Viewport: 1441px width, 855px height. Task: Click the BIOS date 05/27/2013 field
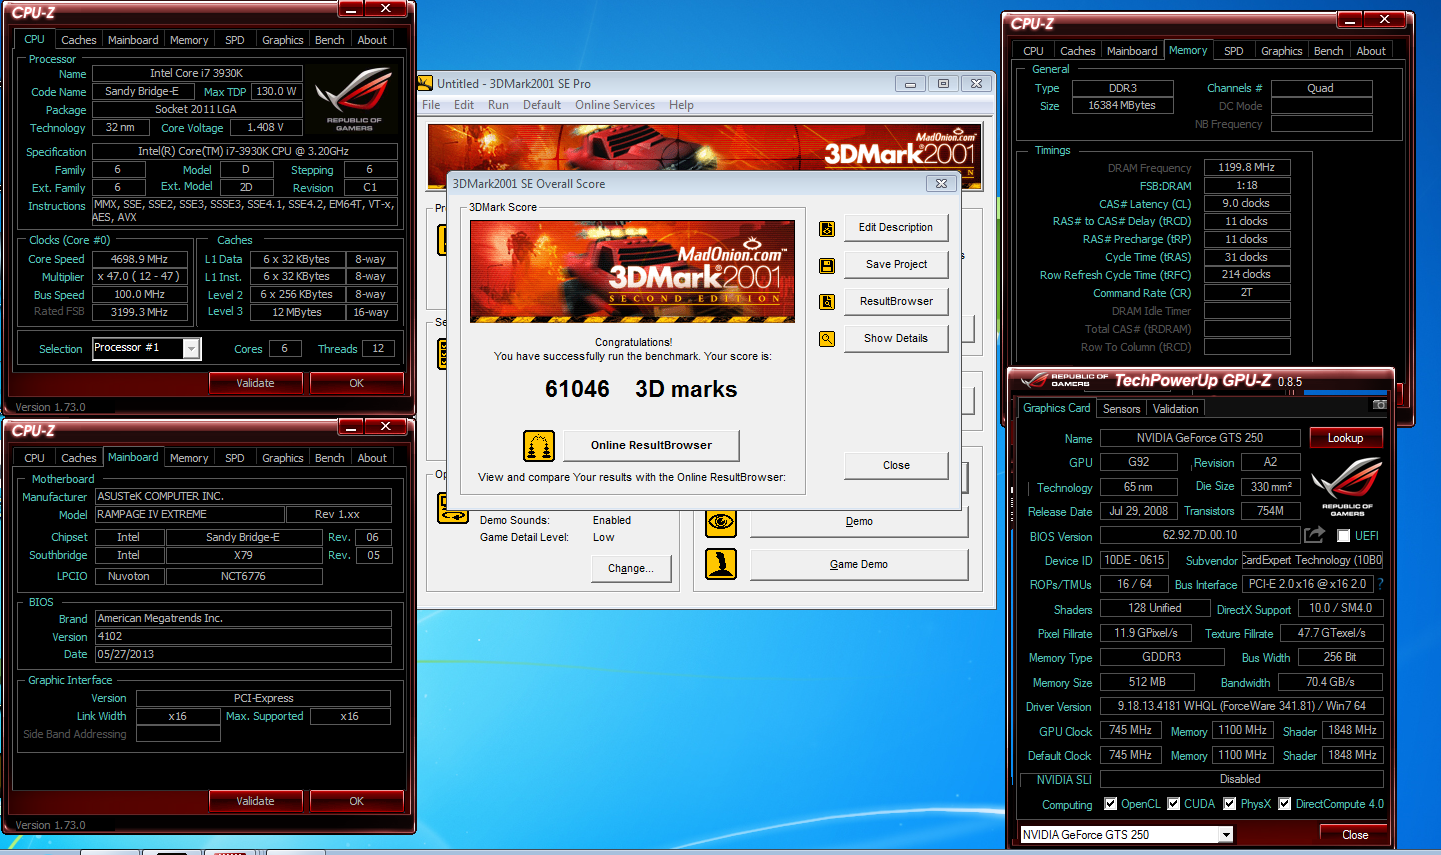point(243,655)
